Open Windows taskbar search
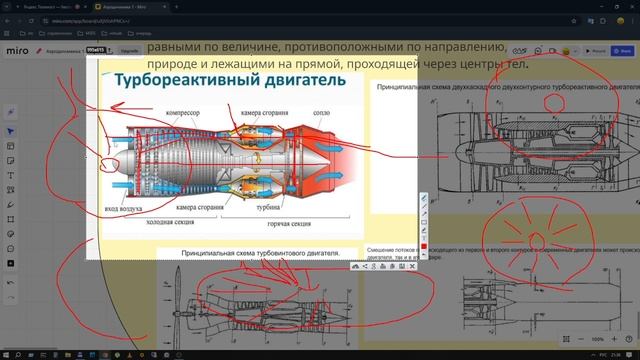Image resolution: width=640 pixels, height=360 pixels. coord(18,355)
